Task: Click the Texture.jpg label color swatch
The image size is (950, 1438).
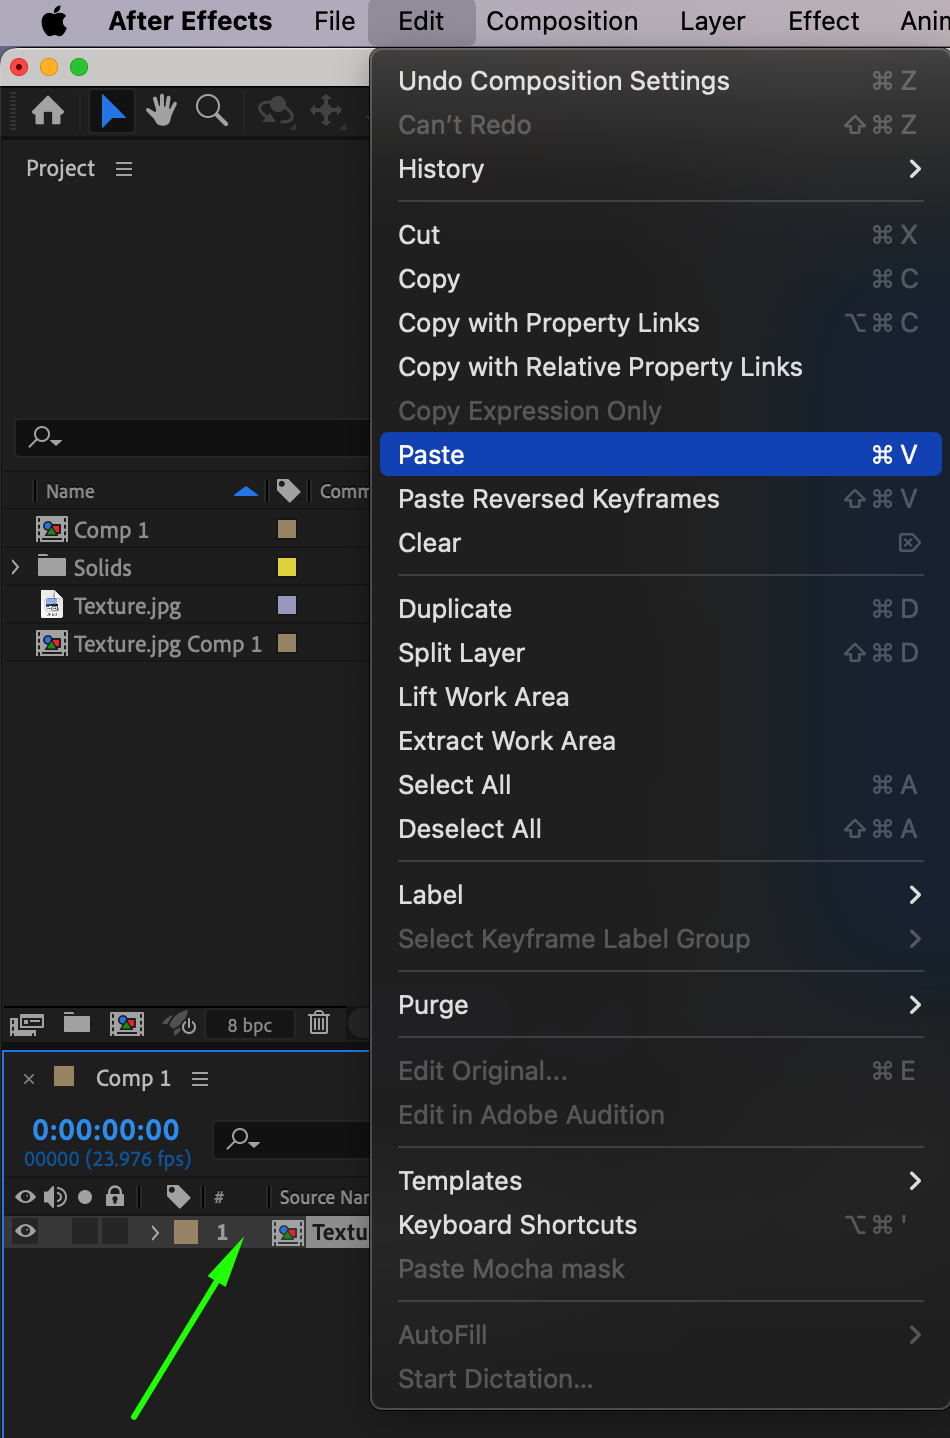Action: point(287,605)
